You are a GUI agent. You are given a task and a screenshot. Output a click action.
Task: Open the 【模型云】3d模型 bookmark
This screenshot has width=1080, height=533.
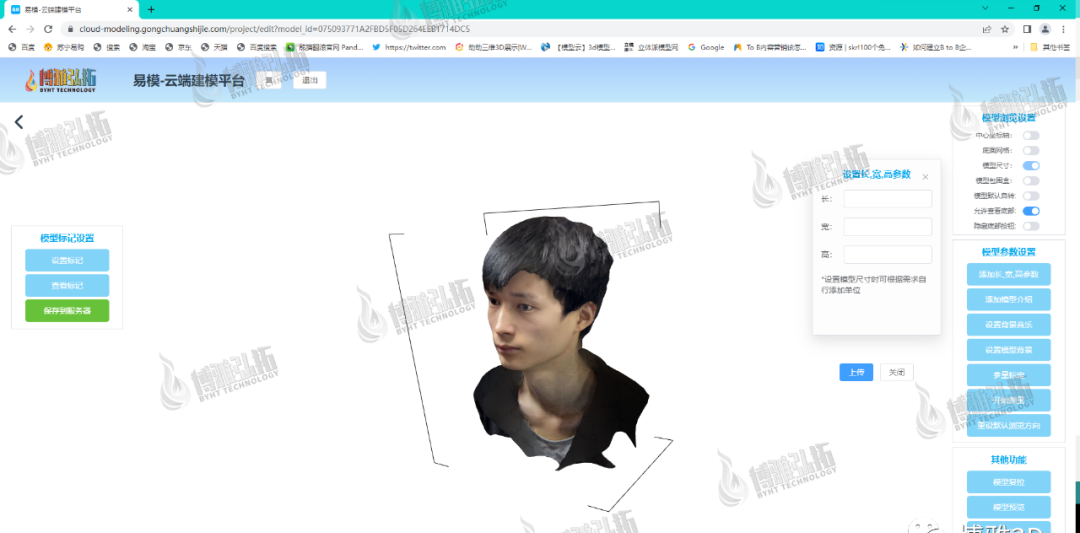click(x=578, y=48)
